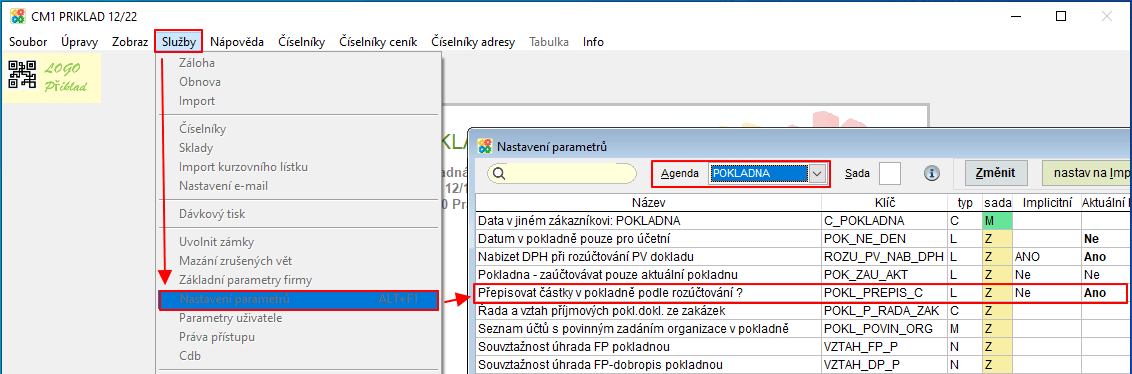Viewport: 1132px width, 374px height.
Task: Click key cell POK_NE_DEN
Action: coord(884,238)
